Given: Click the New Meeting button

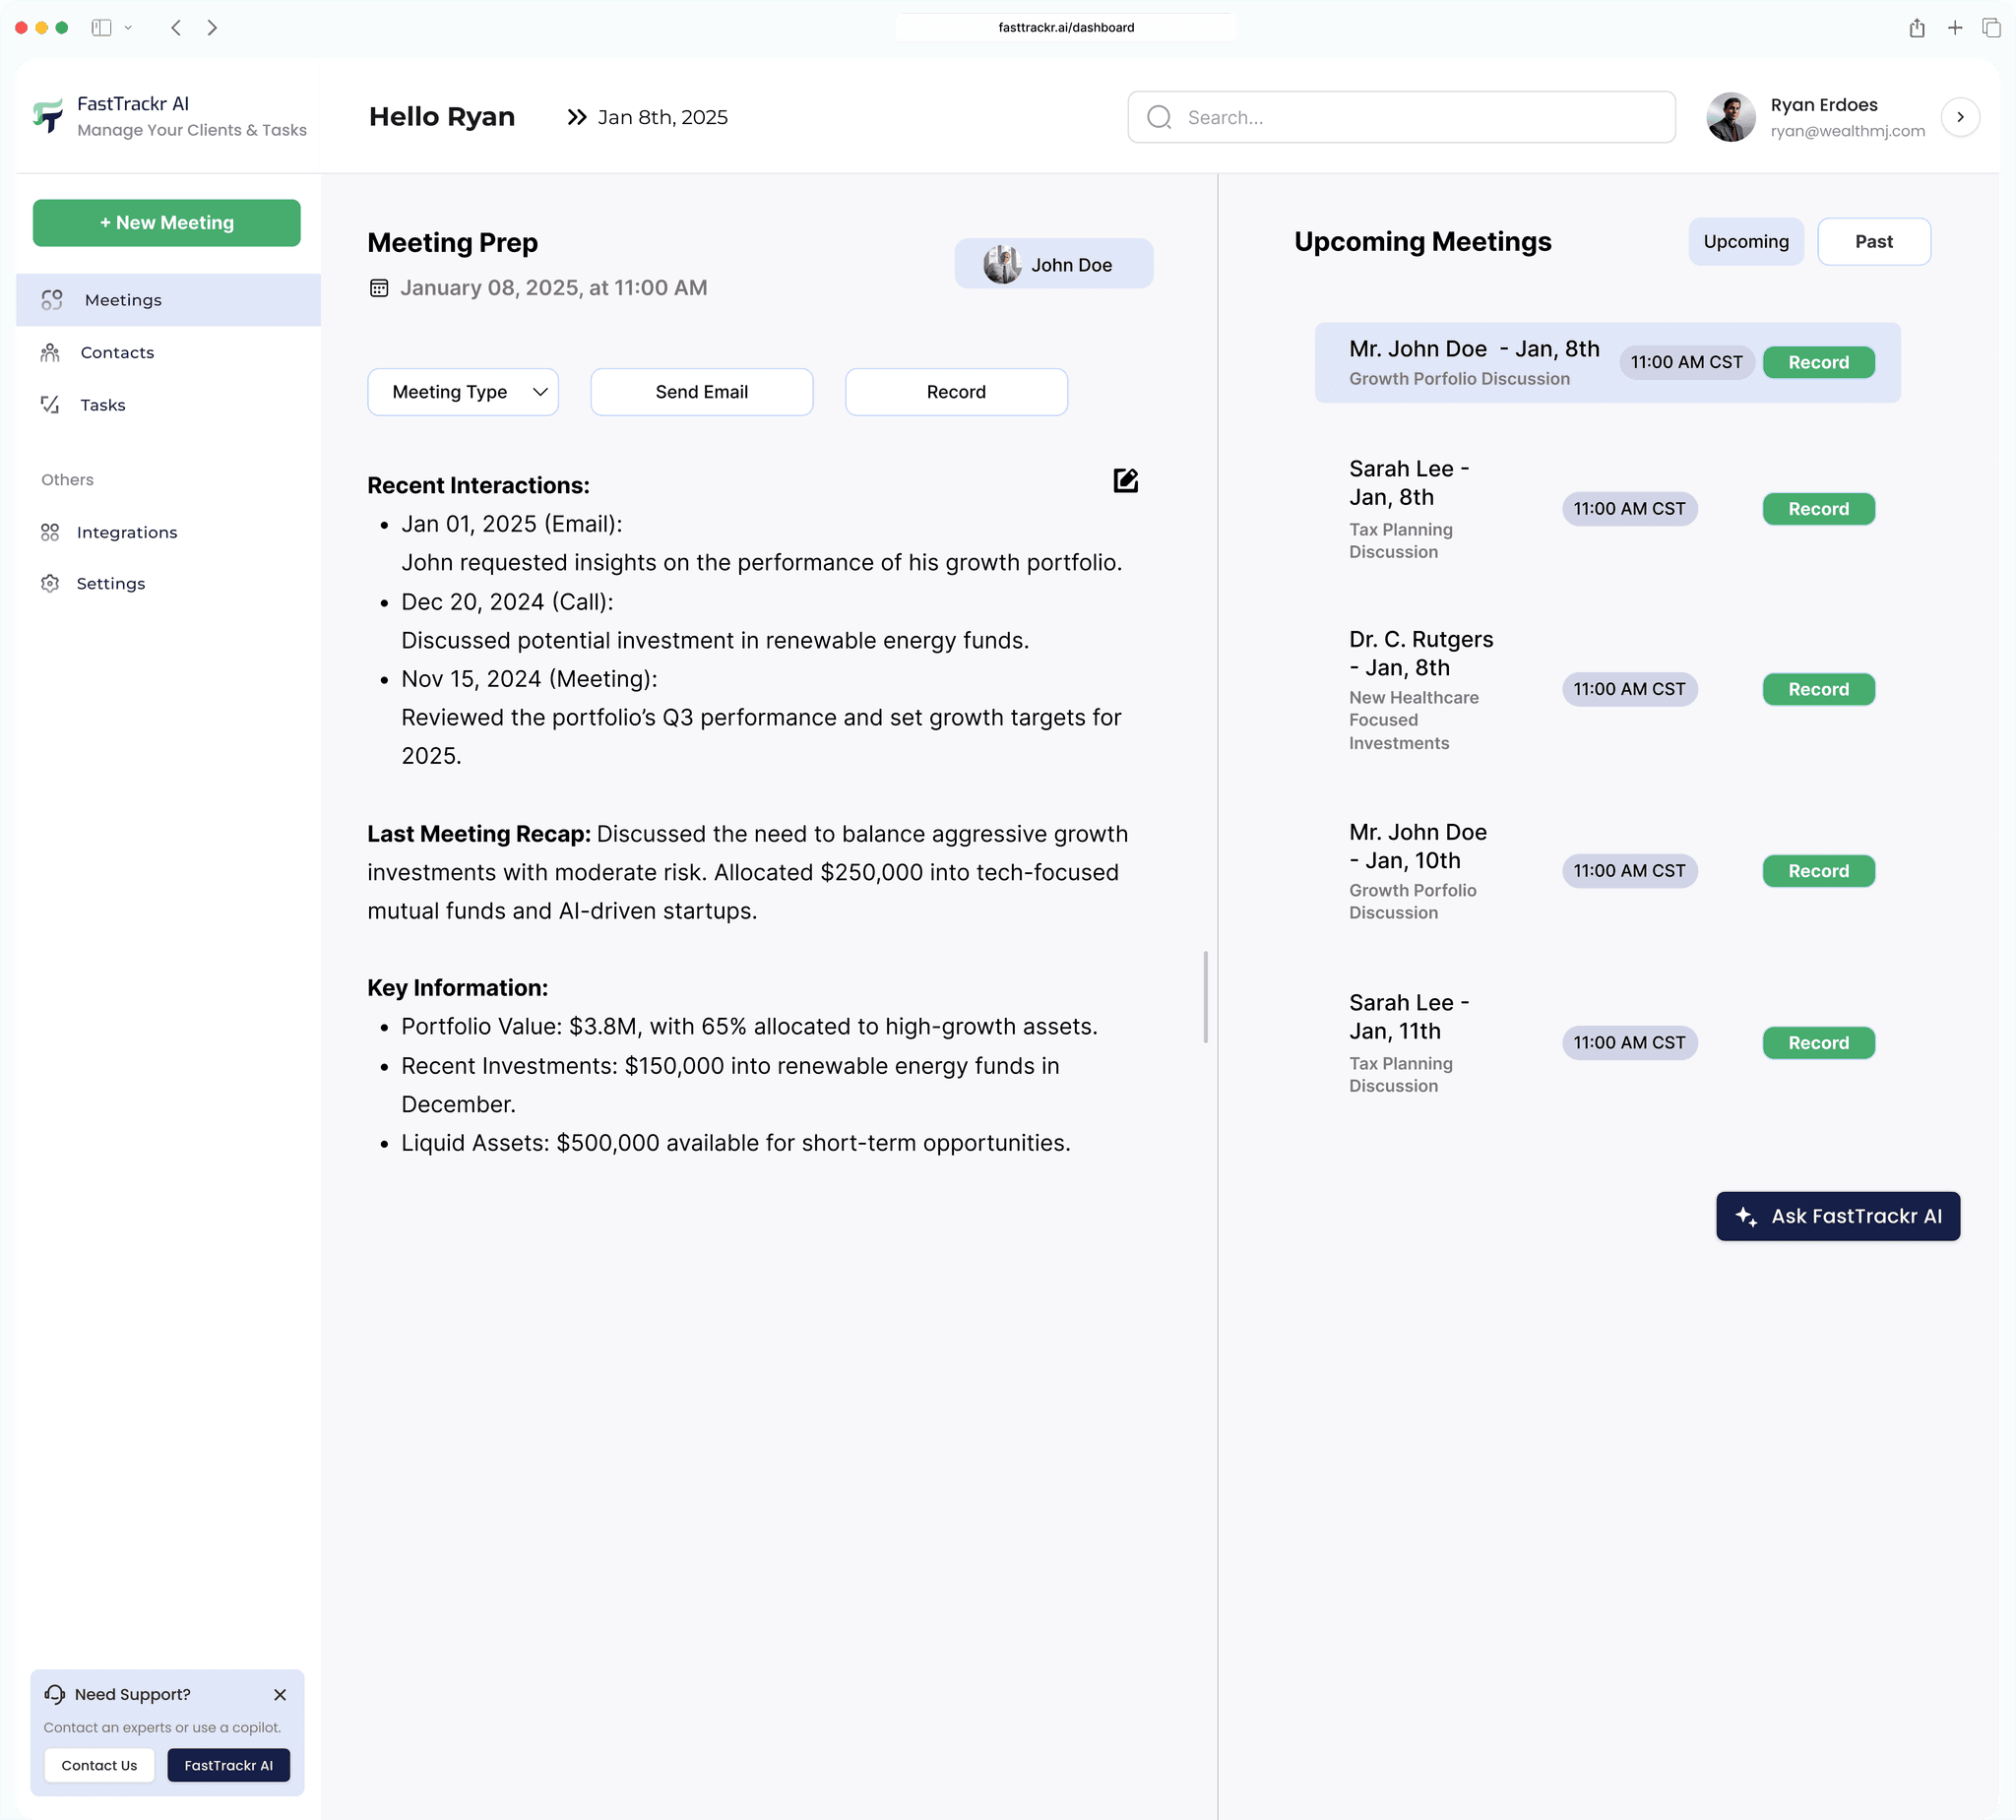Looking at the screenshot, I should click(165, 221).
